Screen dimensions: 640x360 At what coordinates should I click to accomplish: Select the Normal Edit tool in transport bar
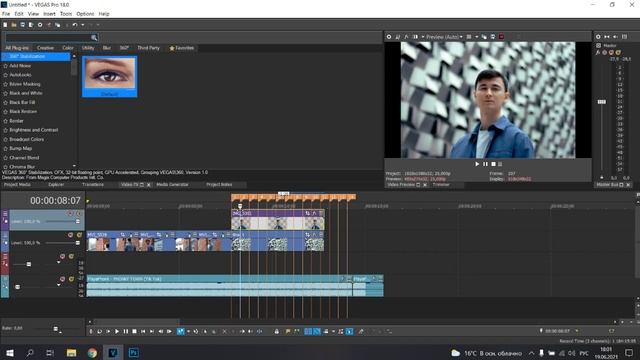point(180,331)
